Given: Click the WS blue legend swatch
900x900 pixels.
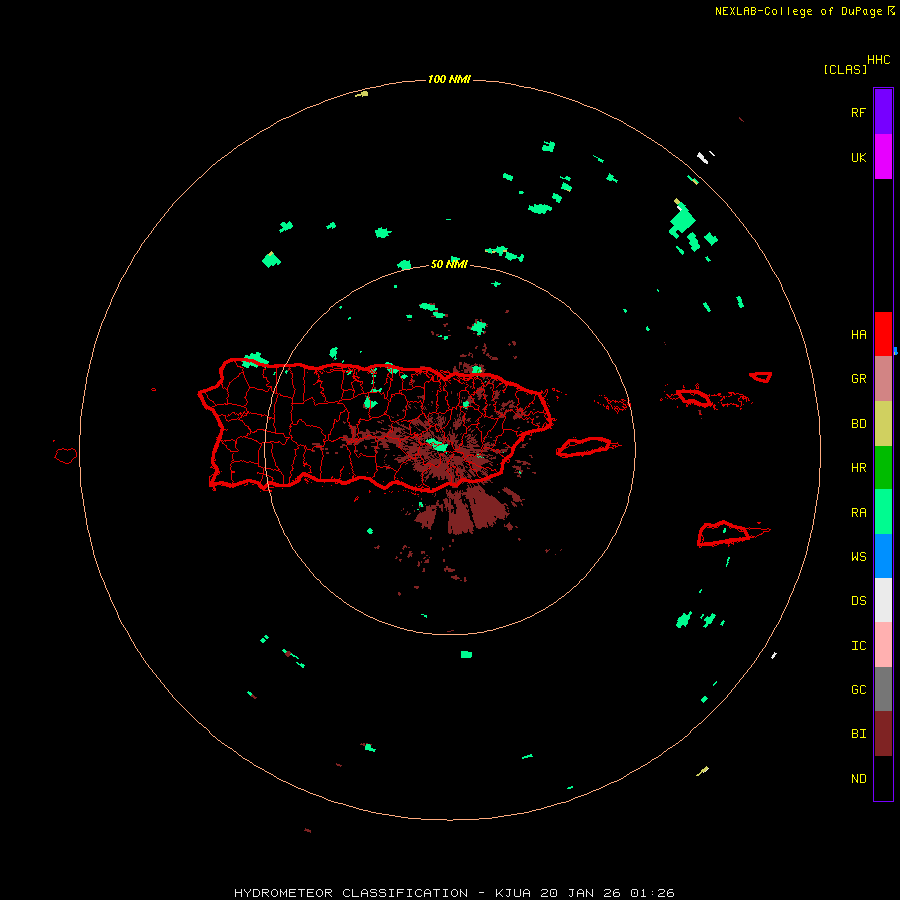Looking at the screenshot, I should tap(883, 556).
